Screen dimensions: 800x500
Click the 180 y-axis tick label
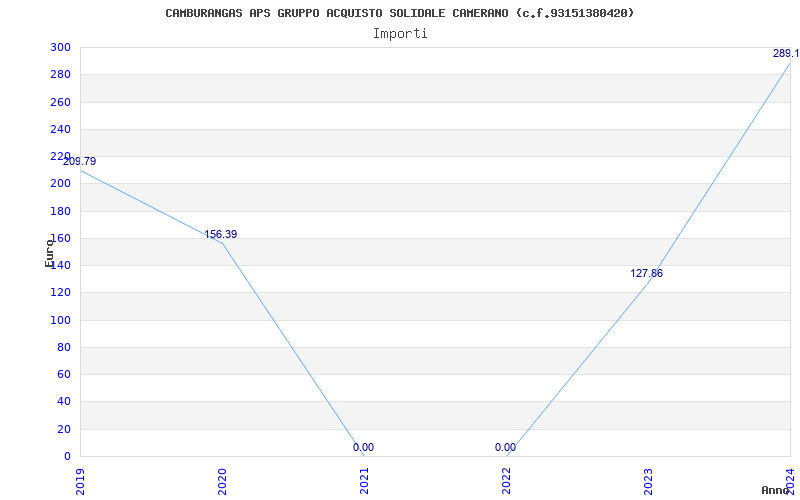(60, 211)
